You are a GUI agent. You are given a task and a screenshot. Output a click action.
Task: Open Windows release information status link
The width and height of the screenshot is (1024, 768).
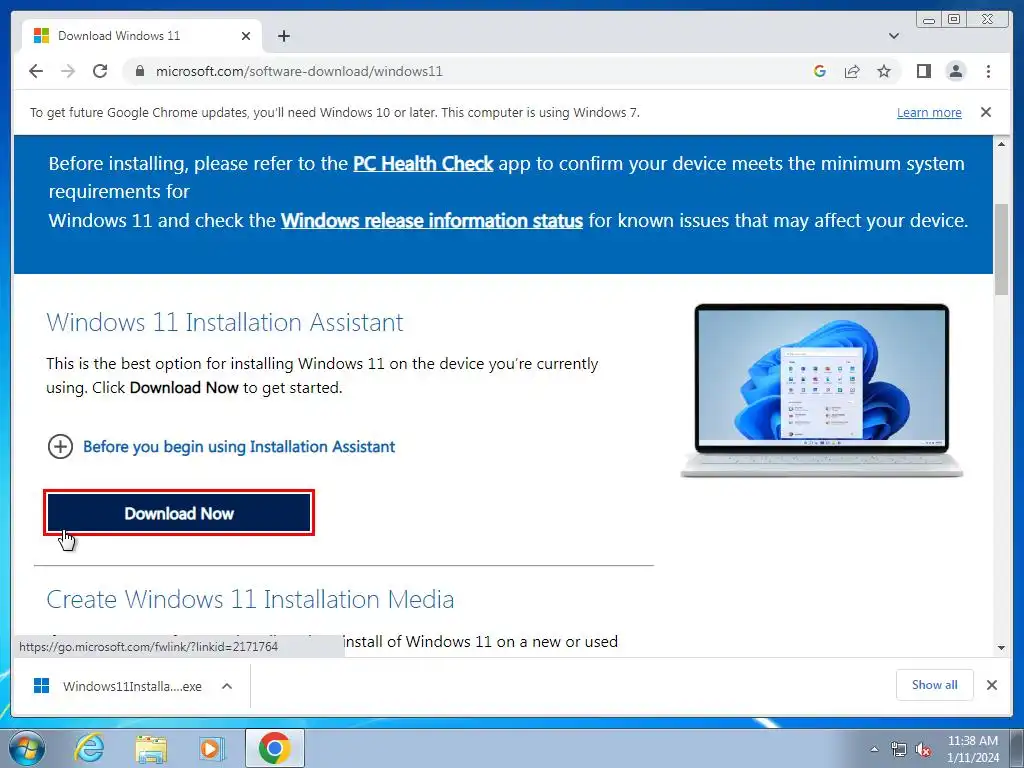coord(432,220)
